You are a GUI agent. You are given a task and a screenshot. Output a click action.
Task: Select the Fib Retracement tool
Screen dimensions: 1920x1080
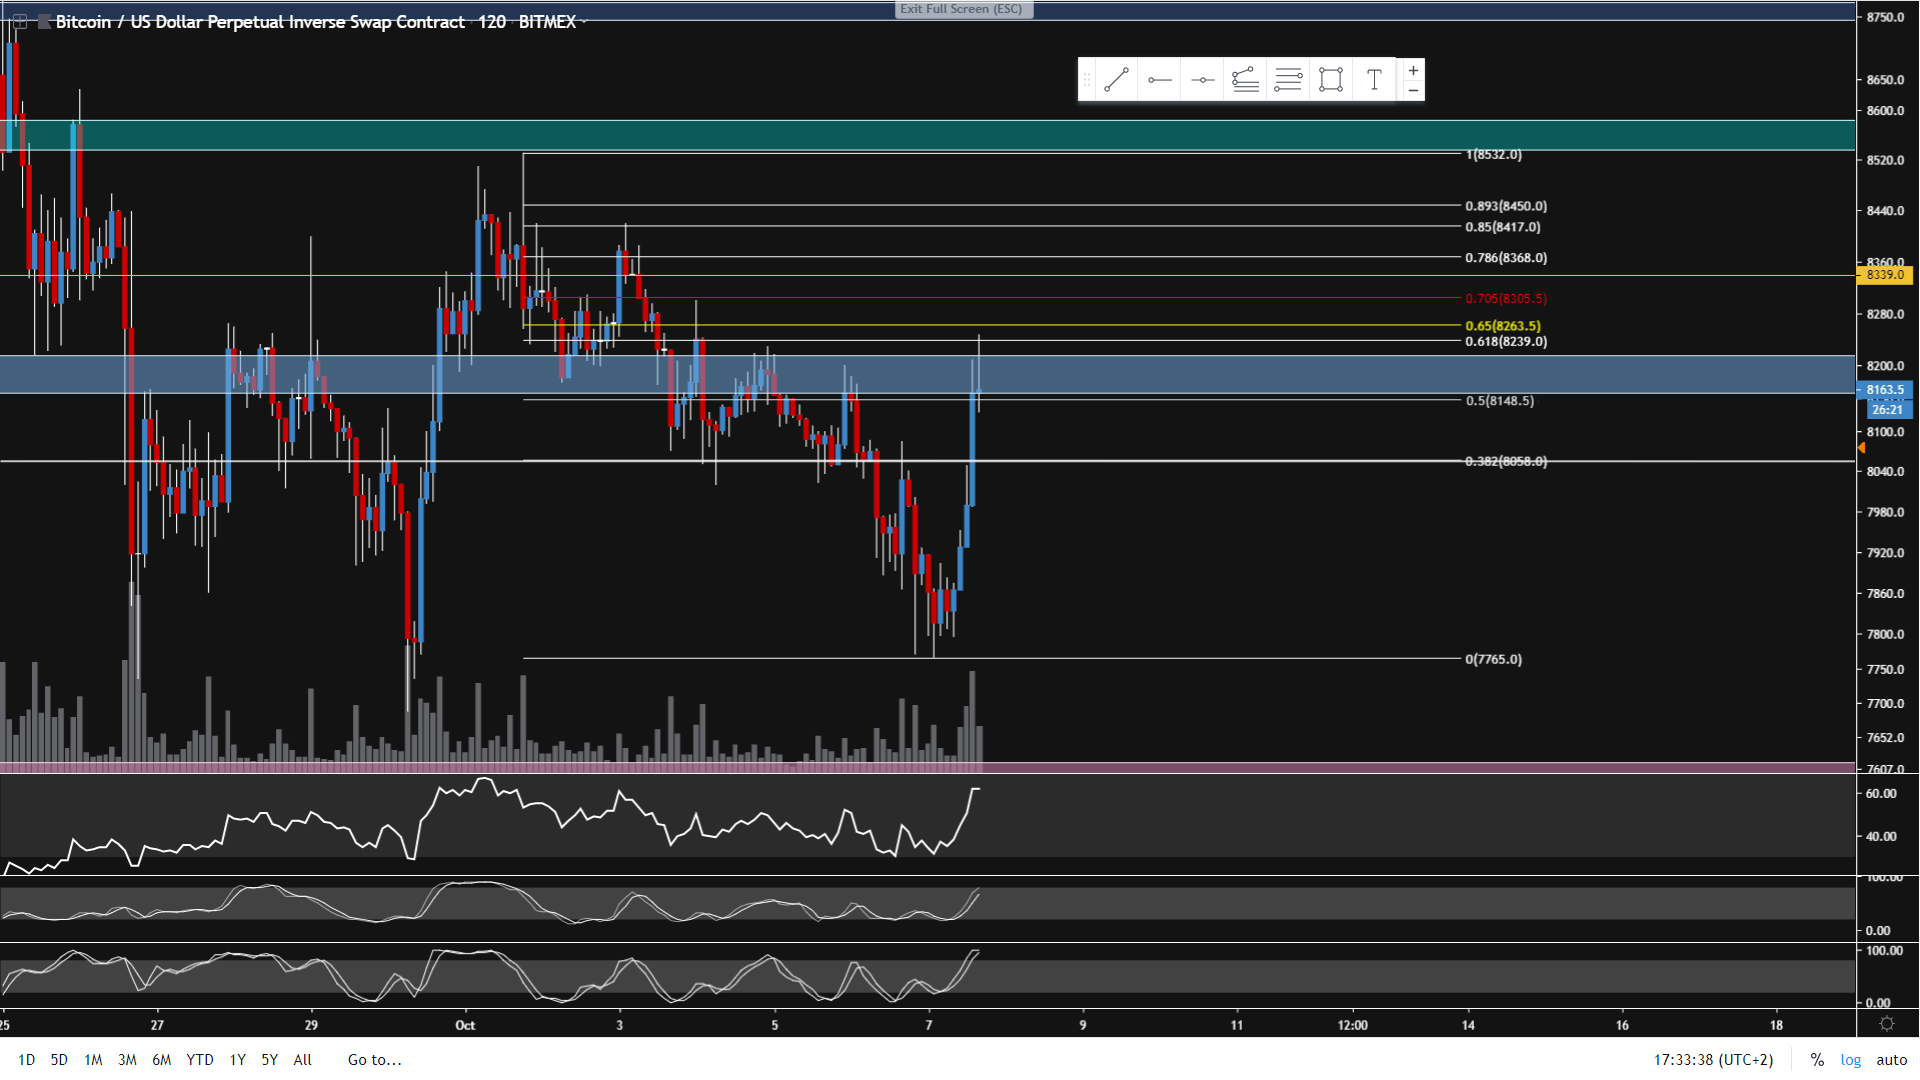click(x=1288, y=80)
